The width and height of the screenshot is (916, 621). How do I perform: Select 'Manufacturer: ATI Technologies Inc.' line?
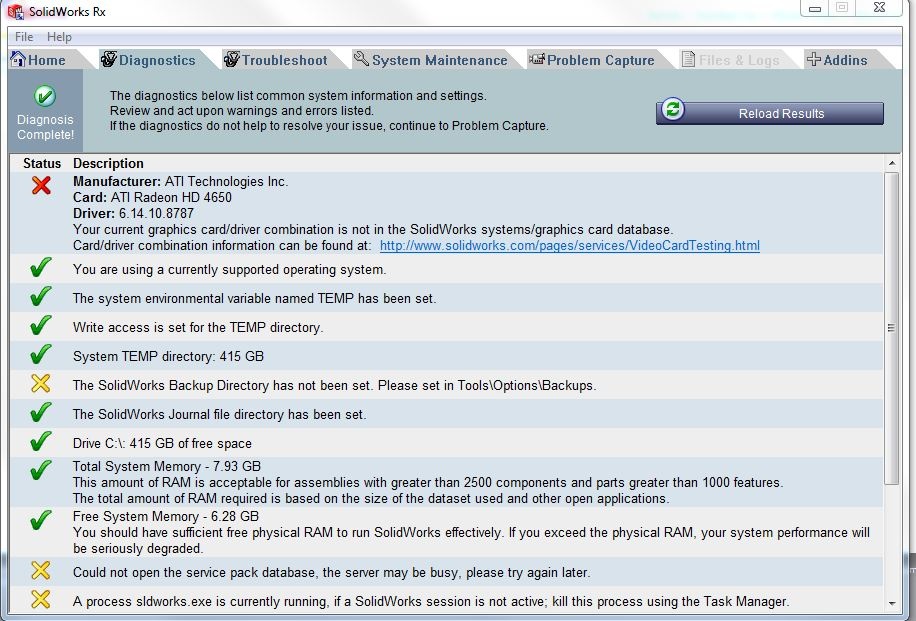[x=181, y=182]
